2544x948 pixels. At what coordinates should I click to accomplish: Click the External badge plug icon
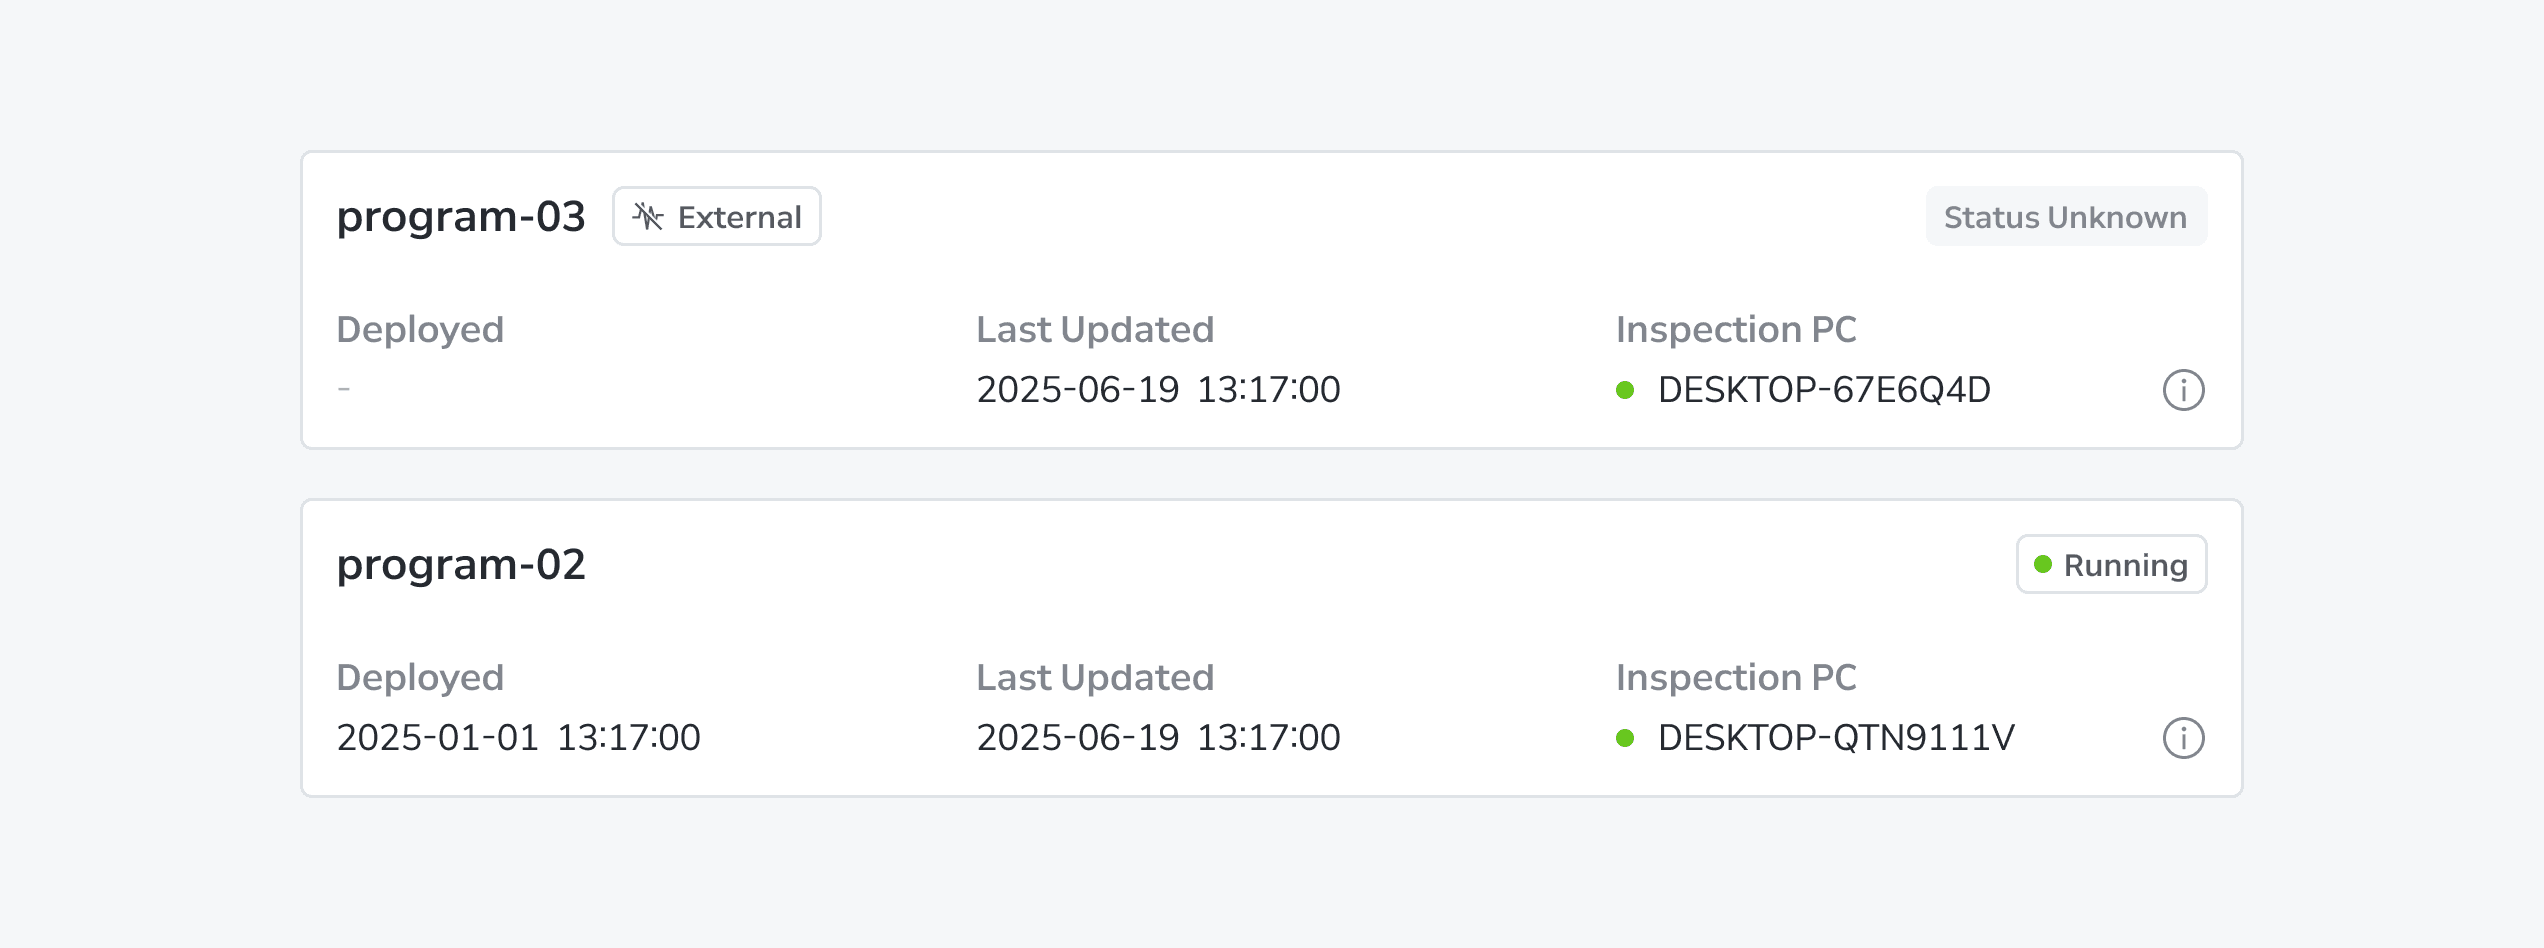click(648, 216)
